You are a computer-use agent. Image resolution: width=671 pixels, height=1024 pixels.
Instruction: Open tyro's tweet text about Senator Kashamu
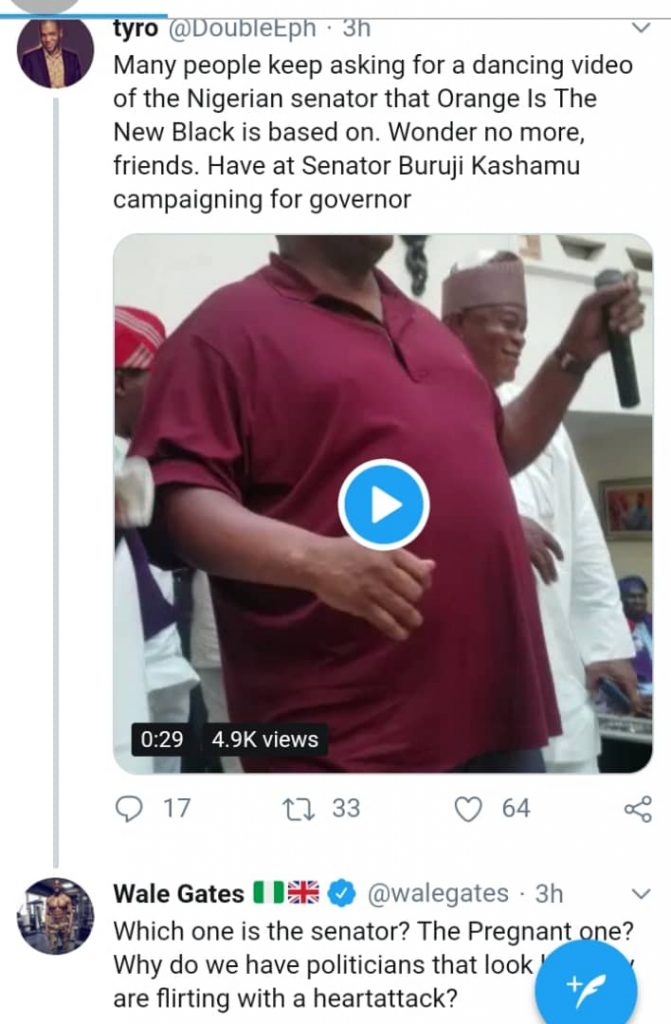(x=372, y=132)
